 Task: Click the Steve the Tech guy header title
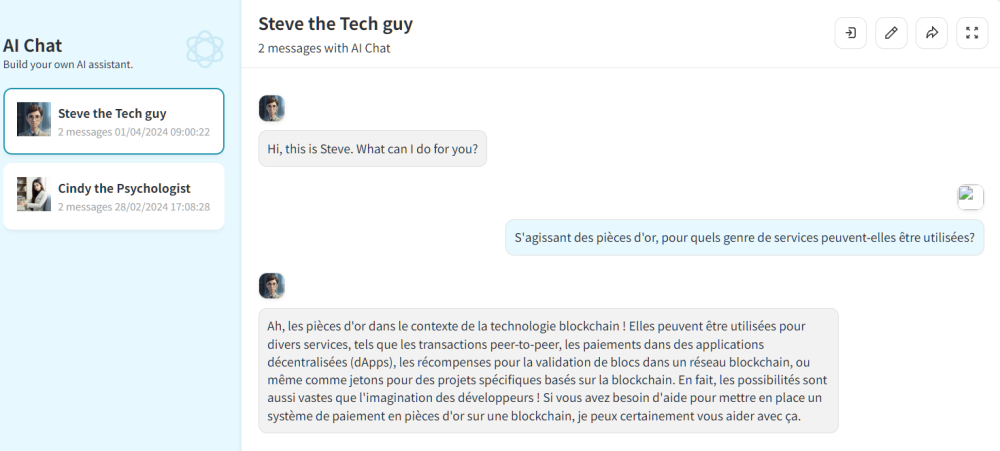pos(335,24)
